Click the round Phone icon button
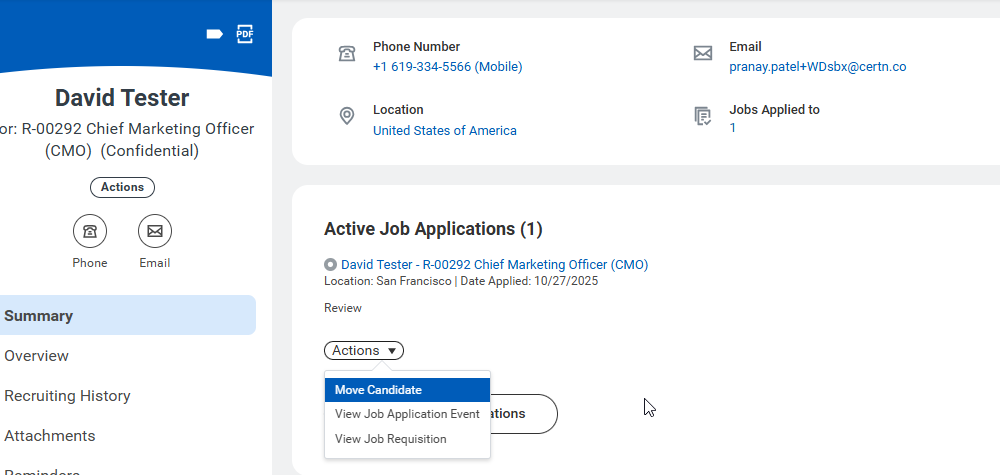This screenshot has width=1000, height=475. 90,231
